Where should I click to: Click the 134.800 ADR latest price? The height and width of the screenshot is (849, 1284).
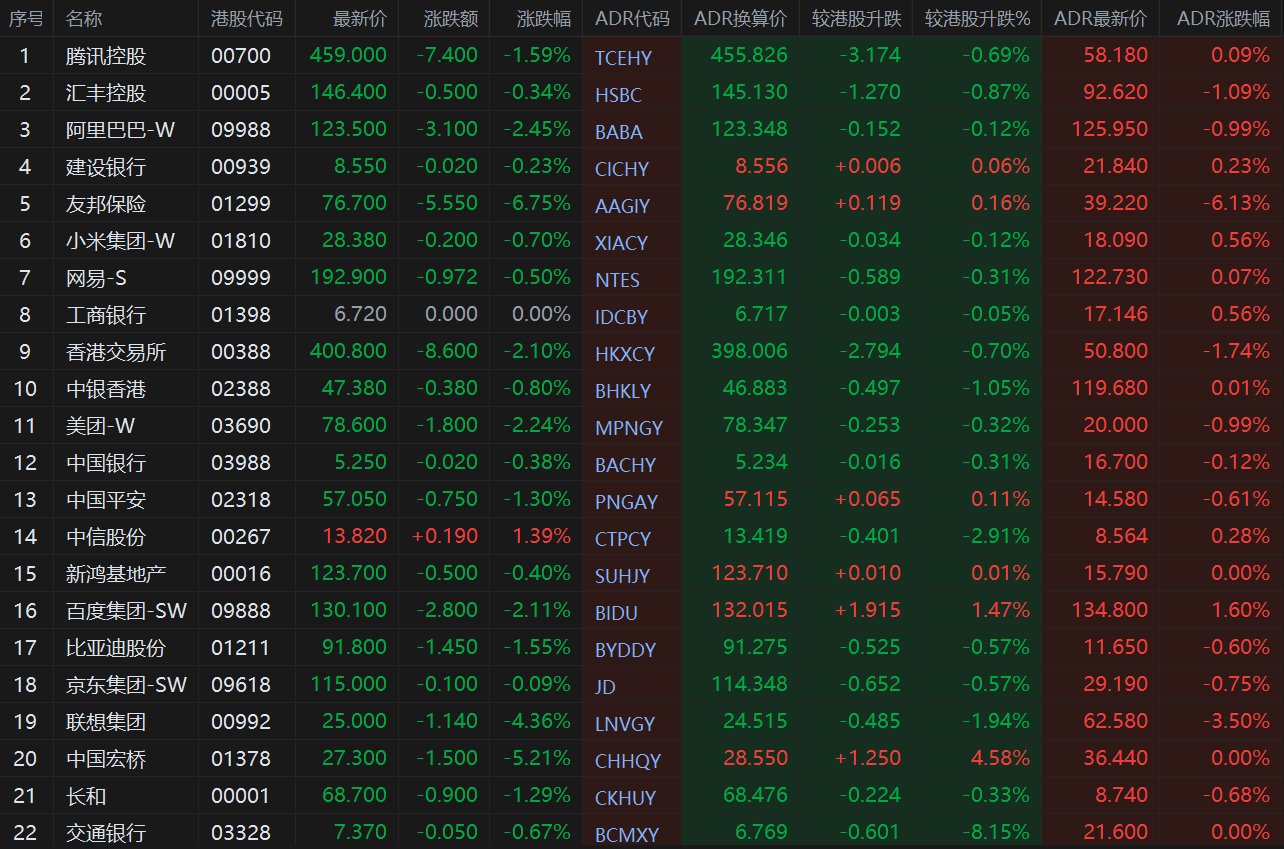1110,611
